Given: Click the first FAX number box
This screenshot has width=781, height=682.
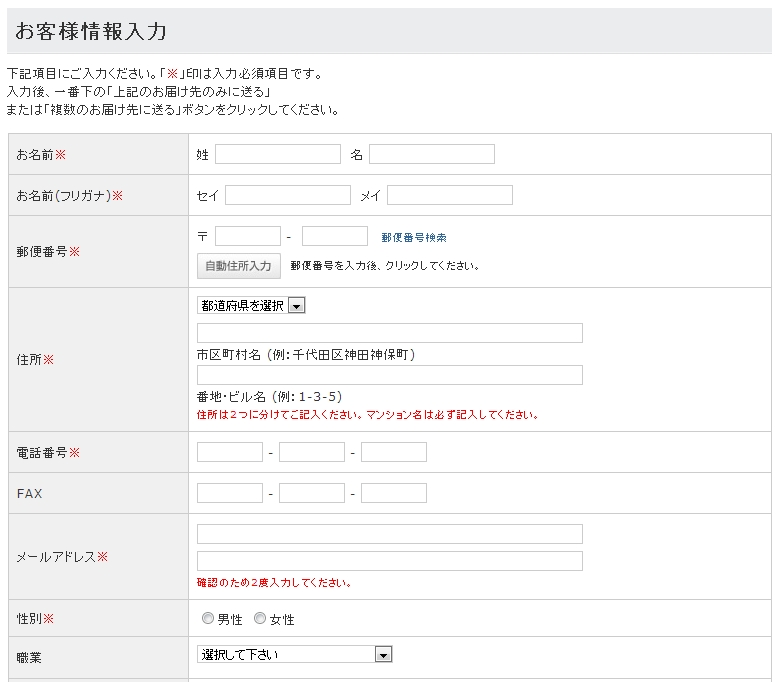Looking at the screenshot, I should point(229,493).
